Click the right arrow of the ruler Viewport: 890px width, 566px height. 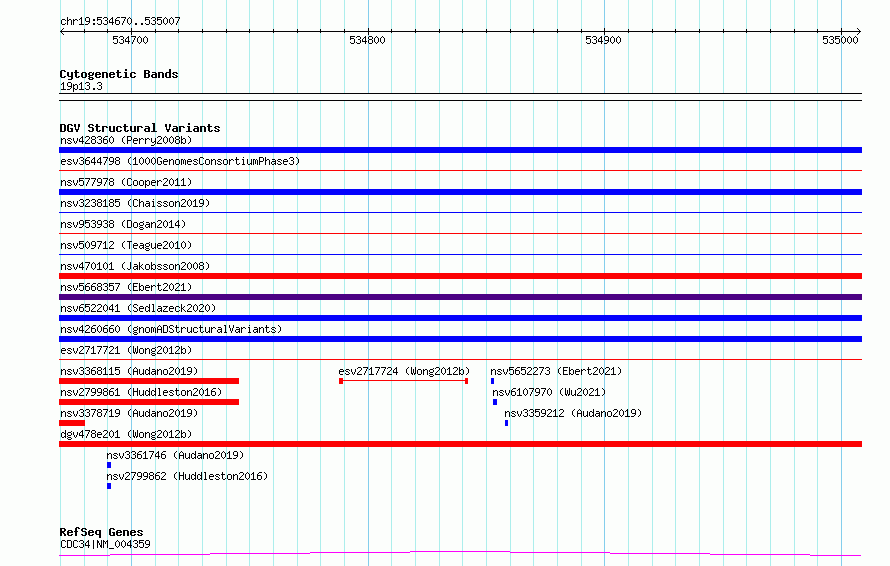(x=859, y=32)
